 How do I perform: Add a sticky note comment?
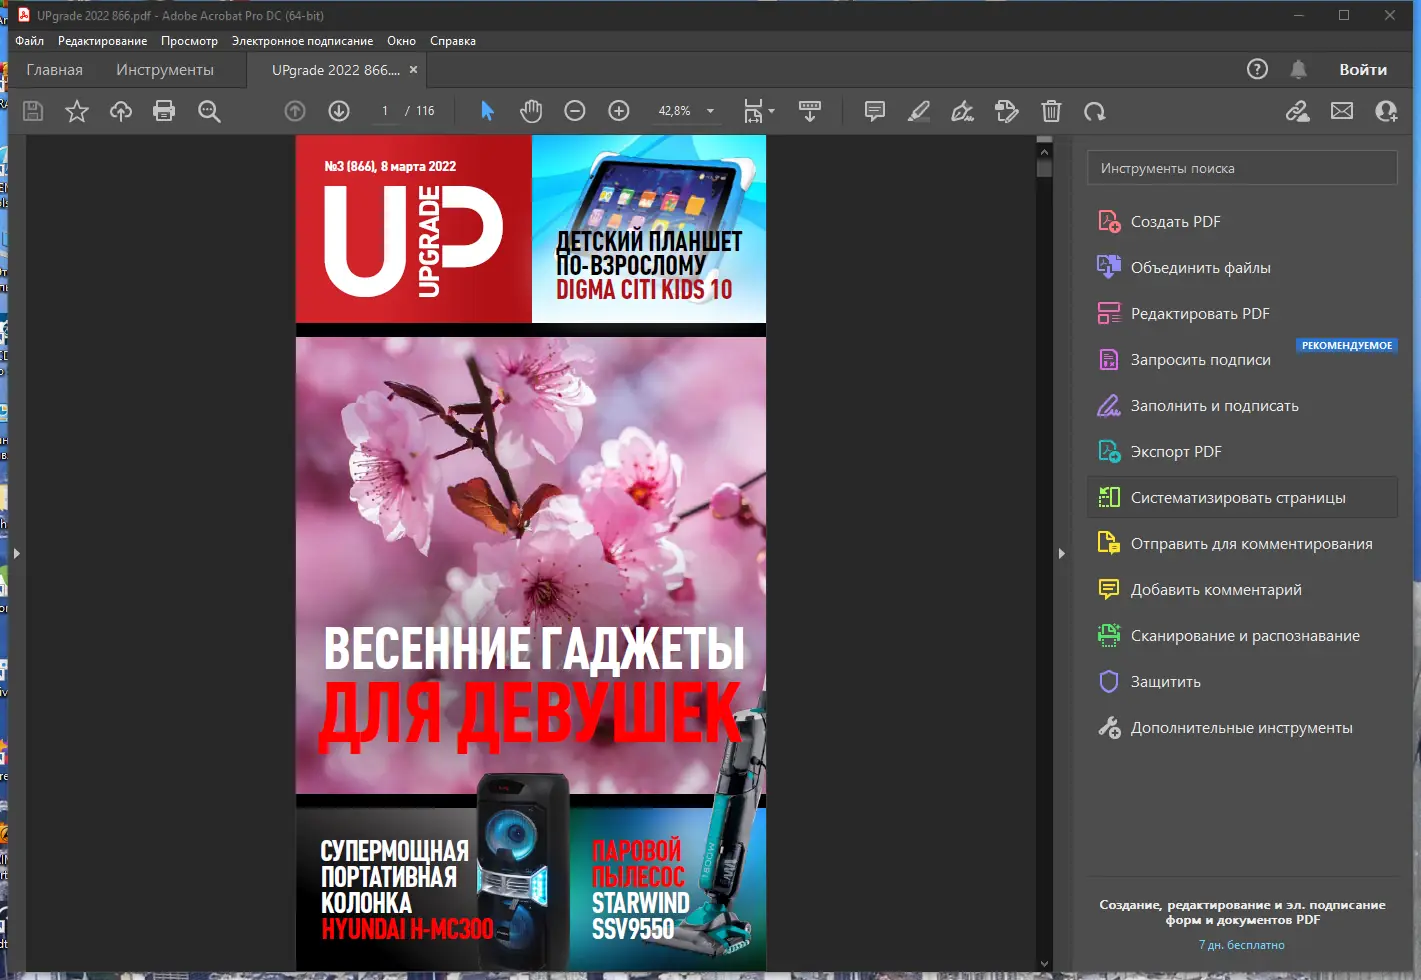pos(874,111)
